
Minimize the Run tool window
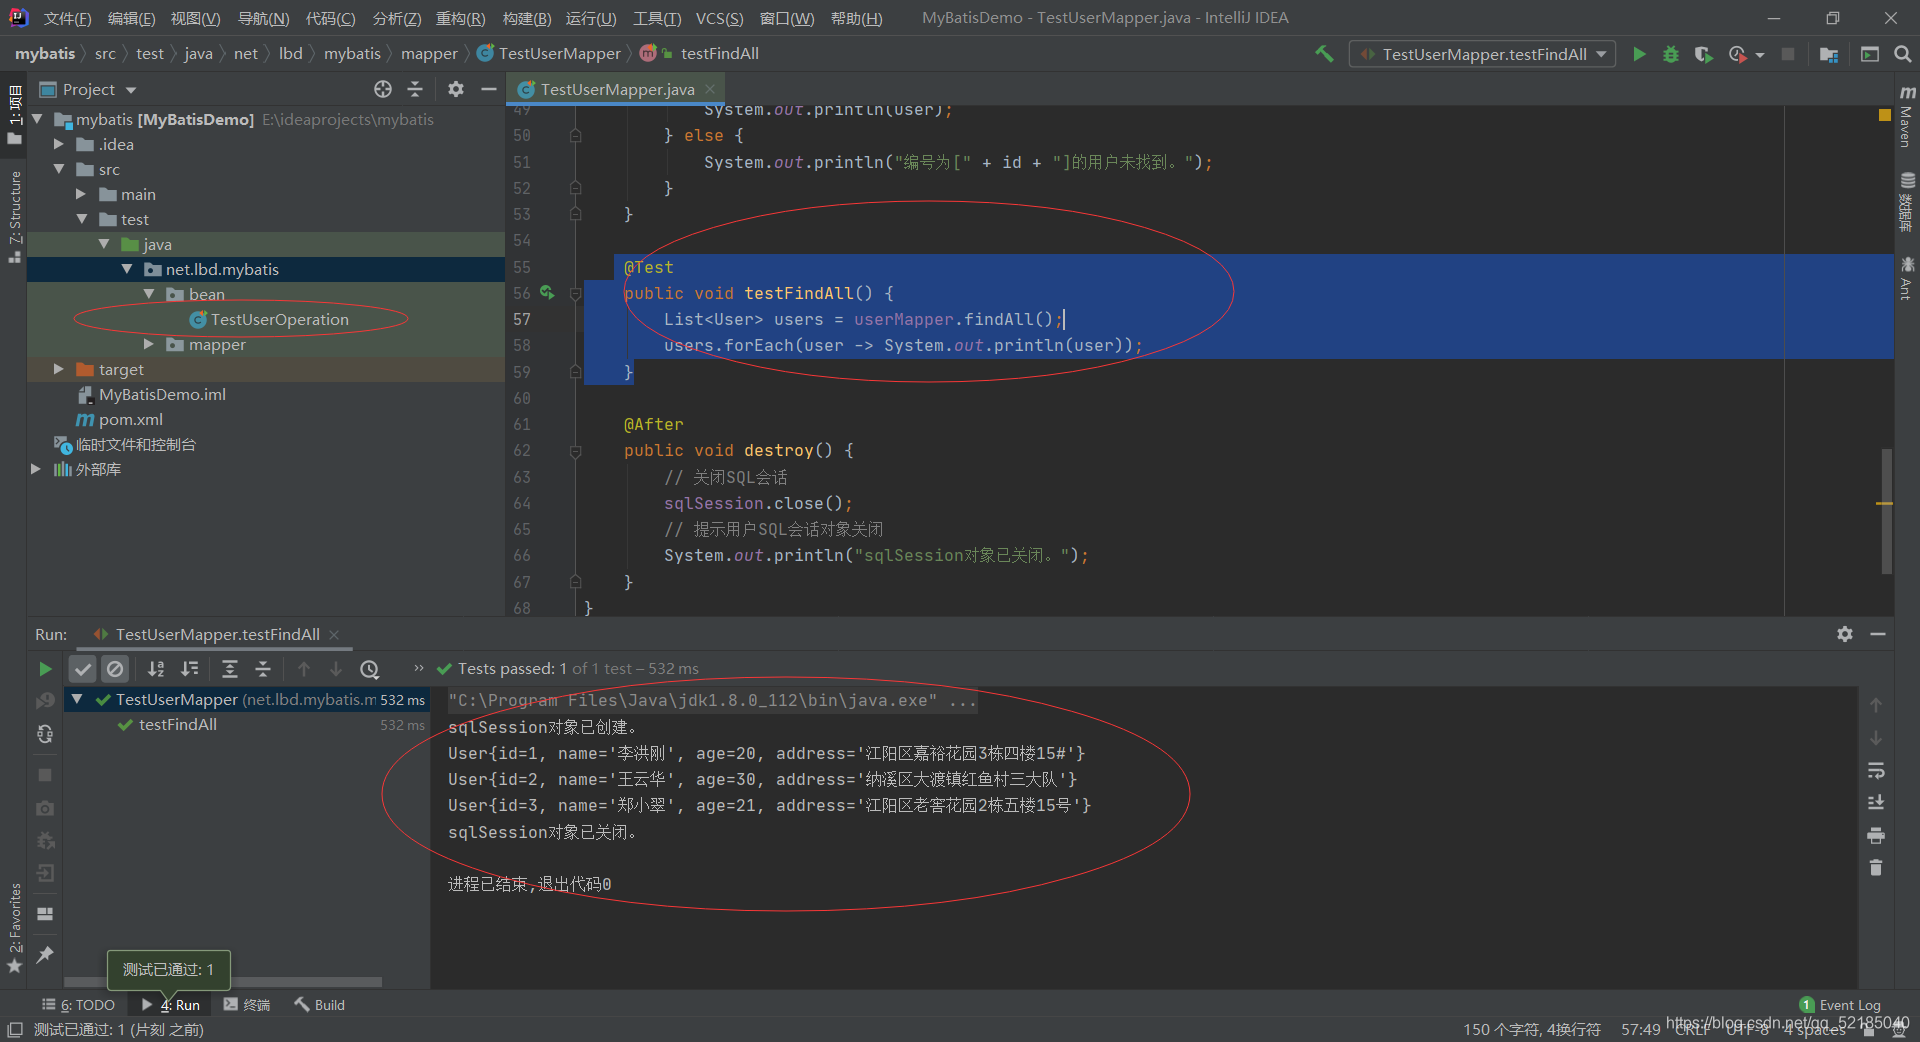[1878, 634]
